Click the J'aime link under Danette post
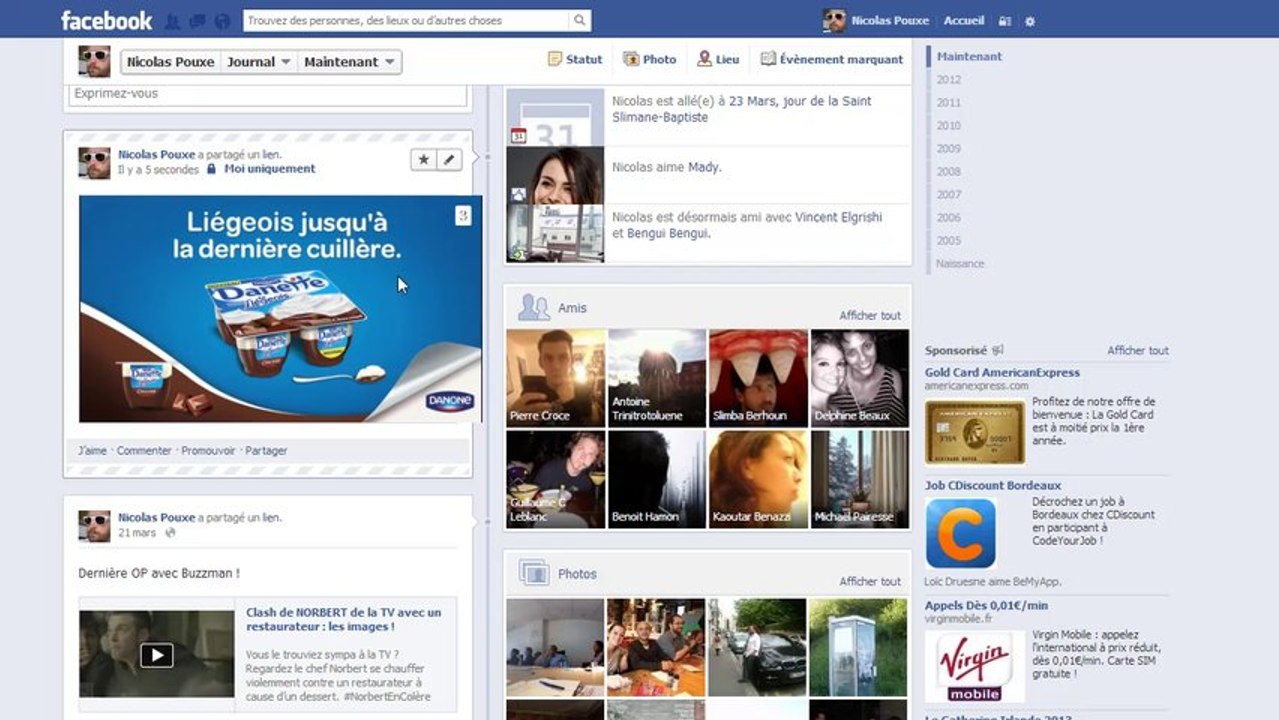 pyautogui.click(x=92, y=451)
